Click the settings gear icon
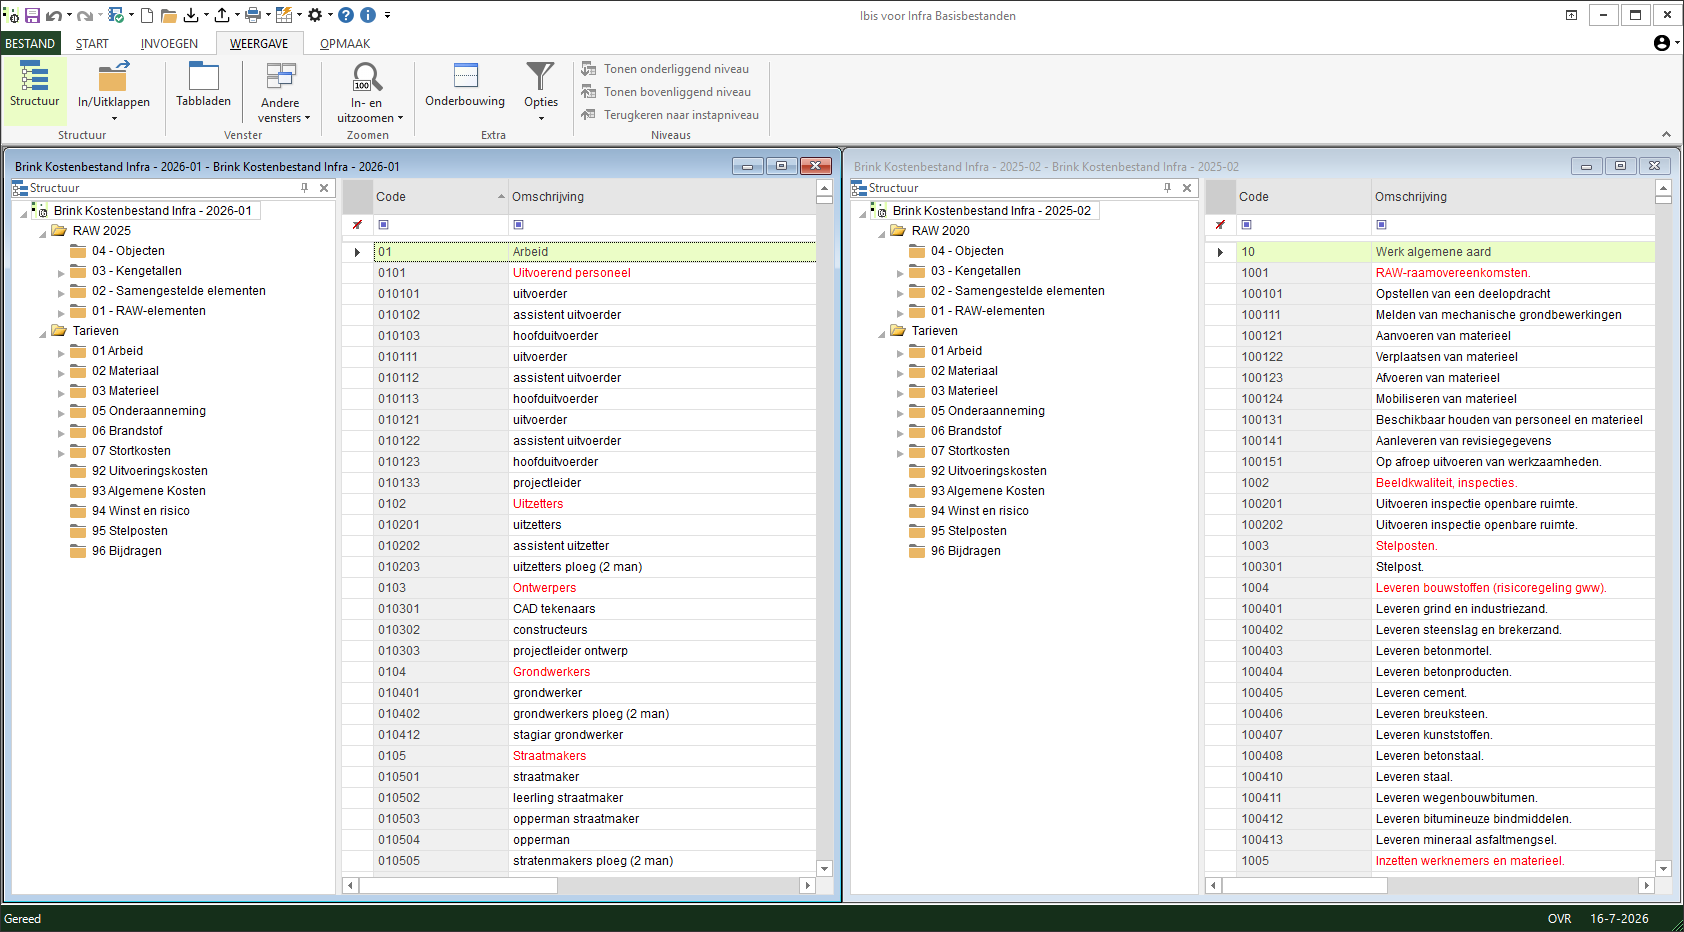This screenshot has height=932, width=1684. pos(315,15)
